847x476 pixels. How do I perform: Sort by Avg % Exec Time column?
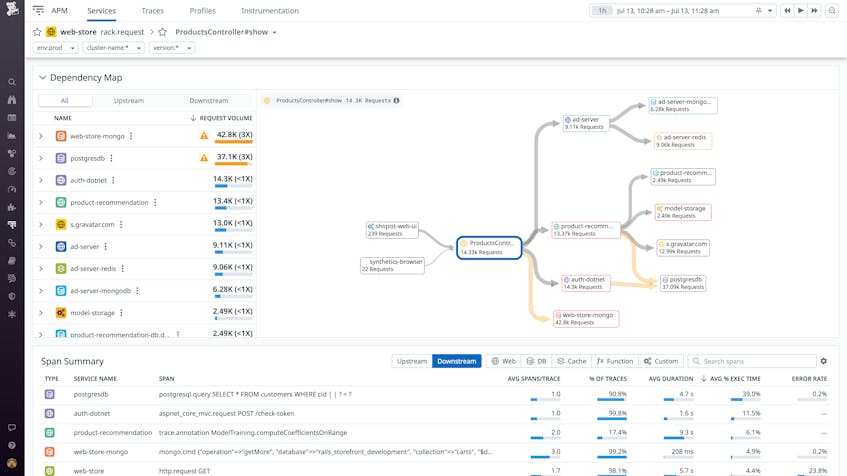(730, 379)
